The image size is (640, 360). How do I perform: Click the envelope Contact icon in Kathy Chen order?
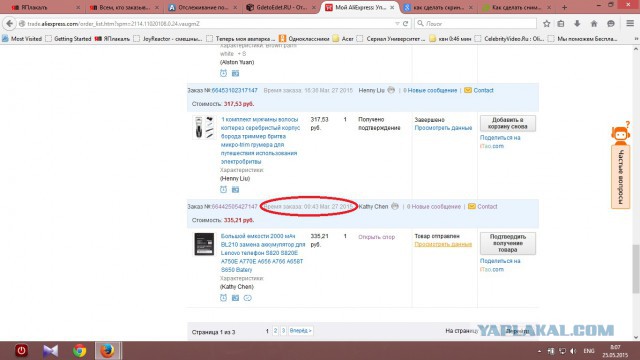[471, 207]
